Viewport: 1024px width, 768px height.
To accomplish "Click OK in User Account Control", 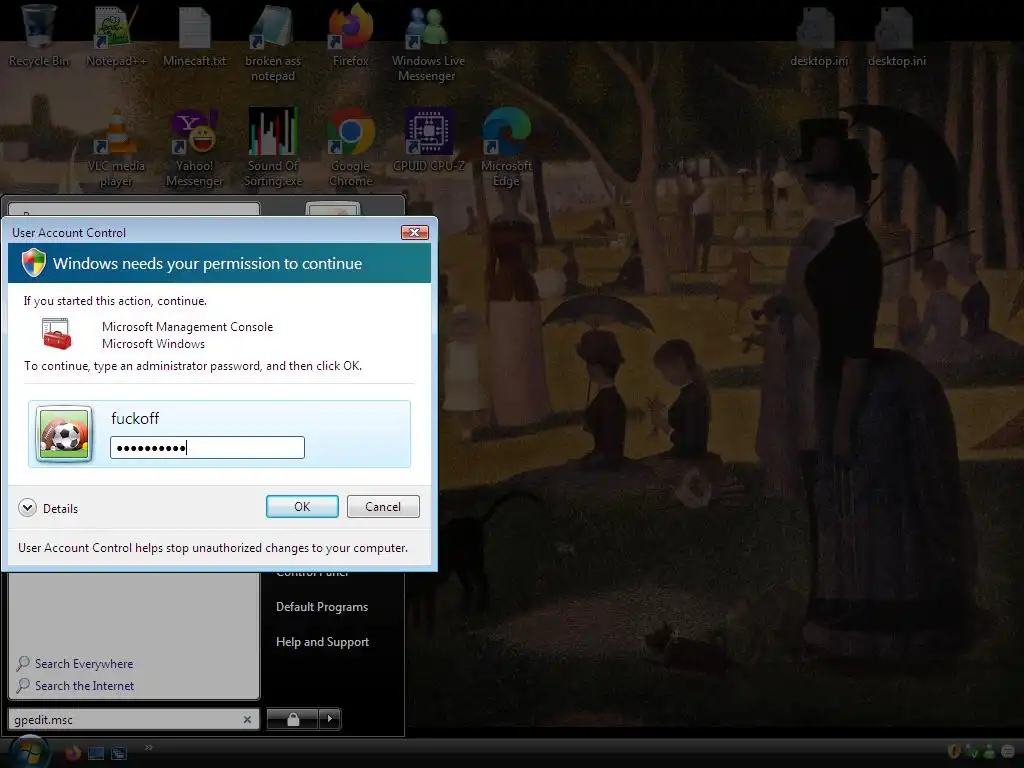I will coord(302,507).
